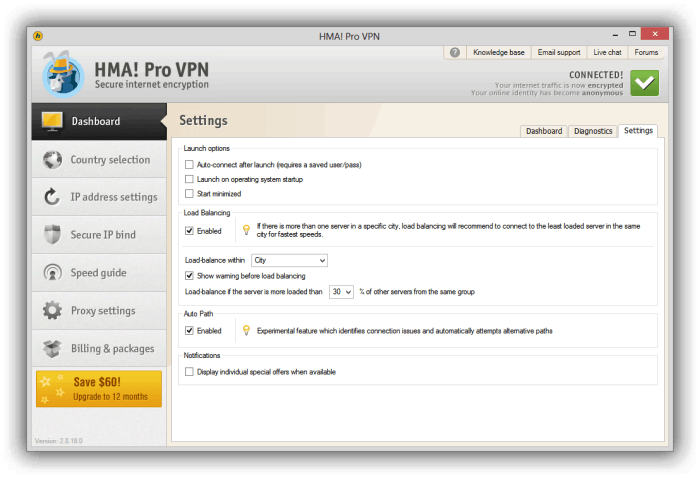700x478 pixels.
Task: Open the Speed guide section
Action: 99,273
